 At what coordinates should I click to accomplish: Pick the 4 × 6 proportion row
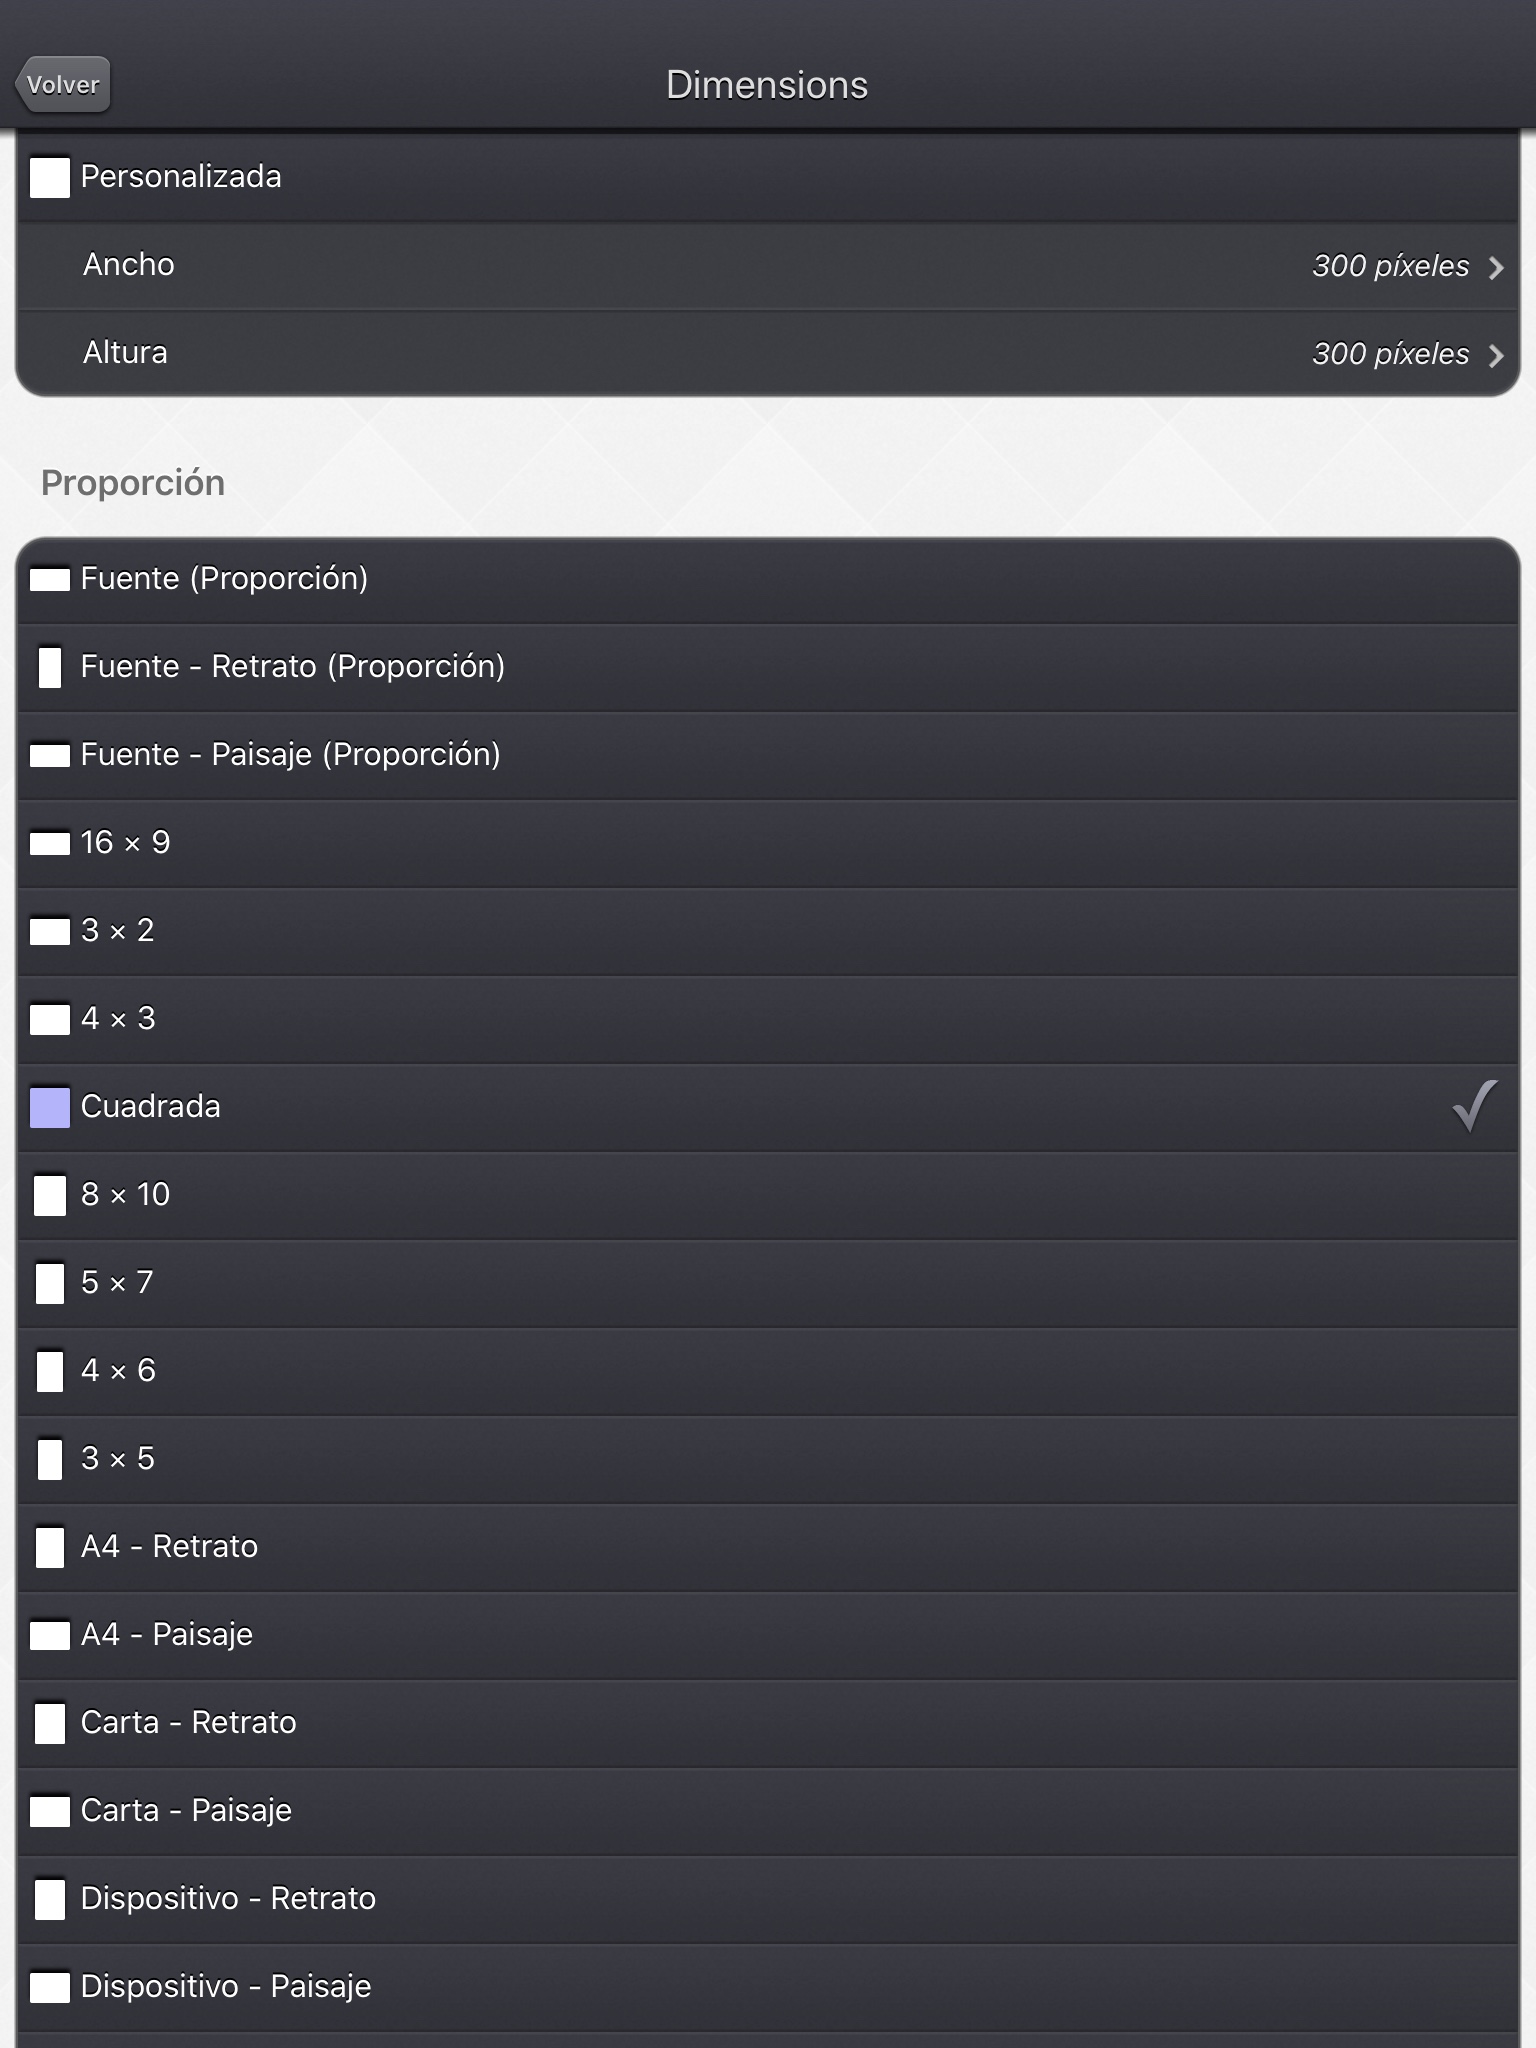118,1370
